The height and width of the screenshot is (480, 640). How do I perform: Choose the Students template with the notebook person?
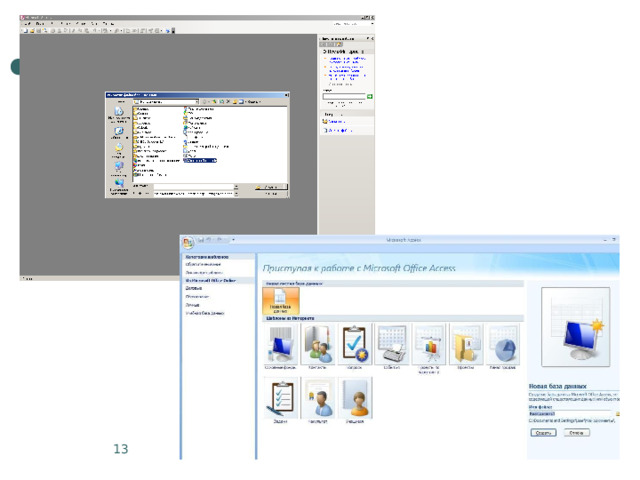(354, 400)
